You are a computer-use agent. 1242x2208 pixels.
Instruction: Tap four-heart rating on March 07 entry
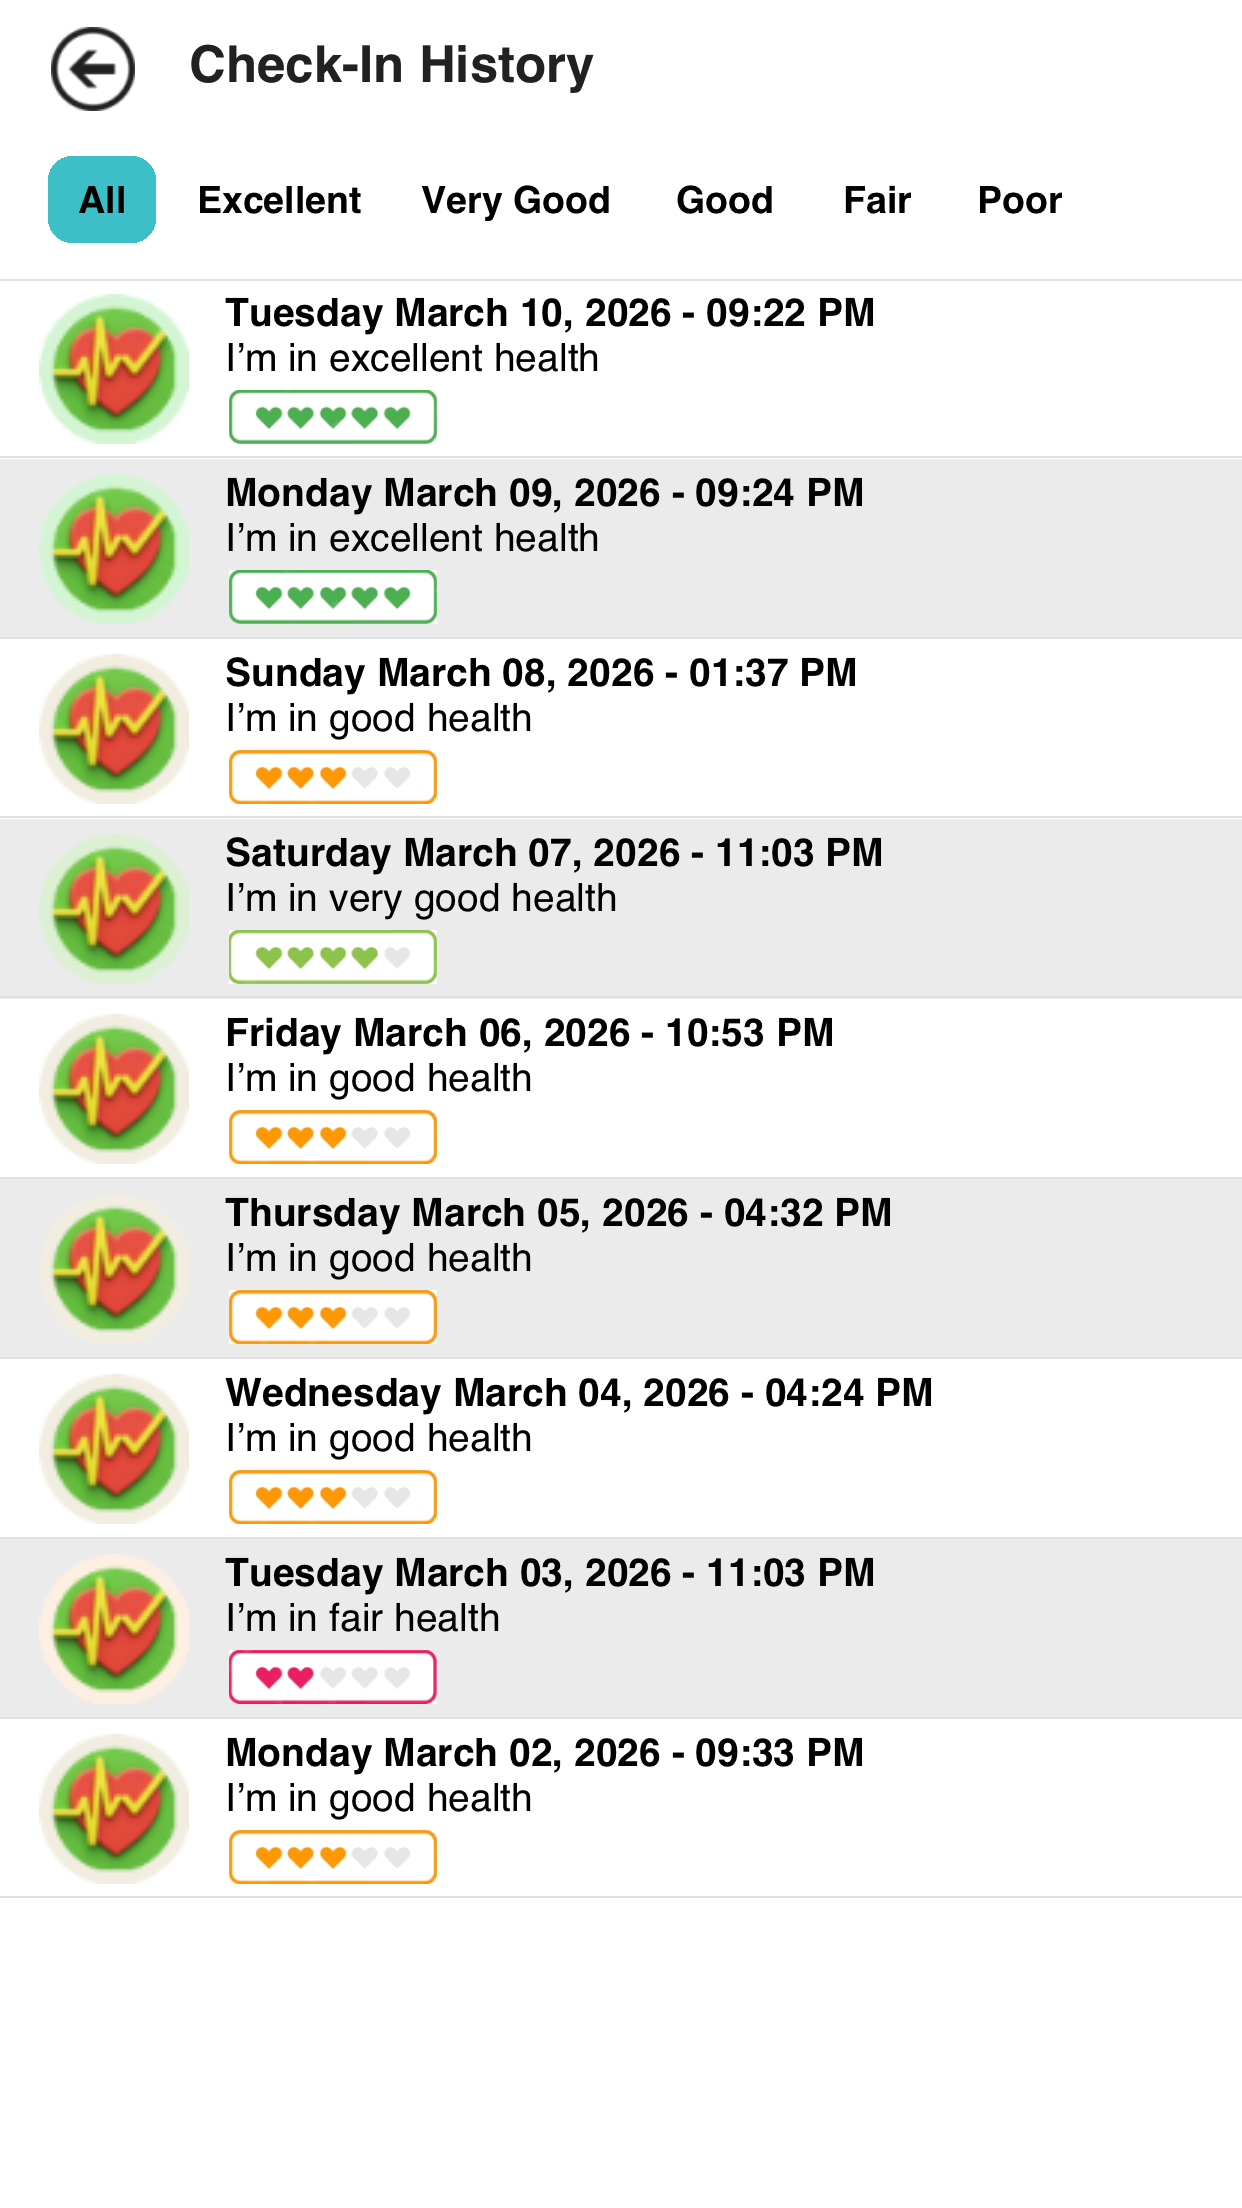coord(333,957)
